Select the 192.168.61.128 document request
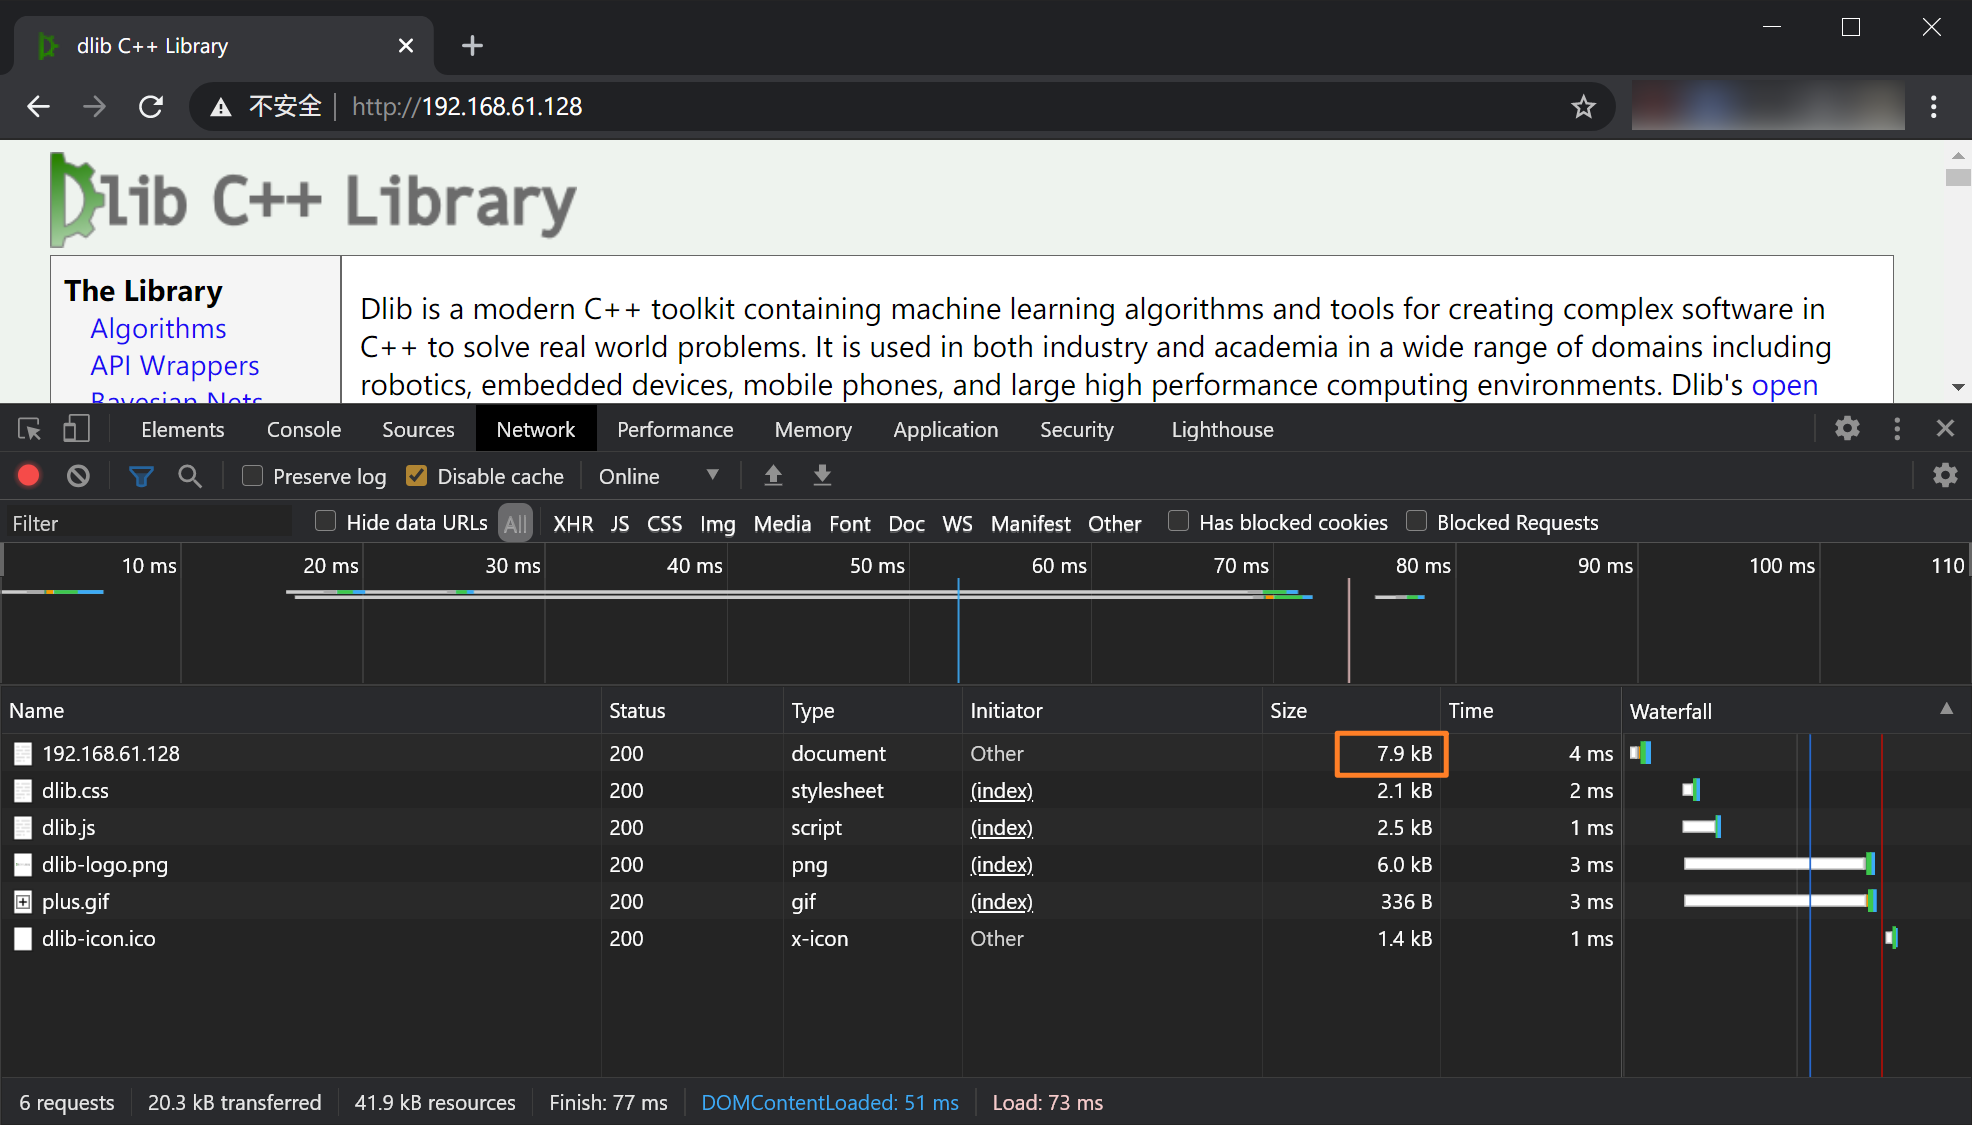The image size is (1972, 1125). [x=810, y=754]
